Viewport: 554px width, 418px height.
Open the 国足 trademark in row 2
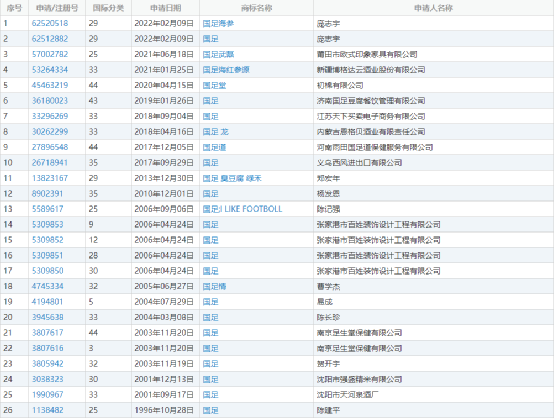[211, 39]
